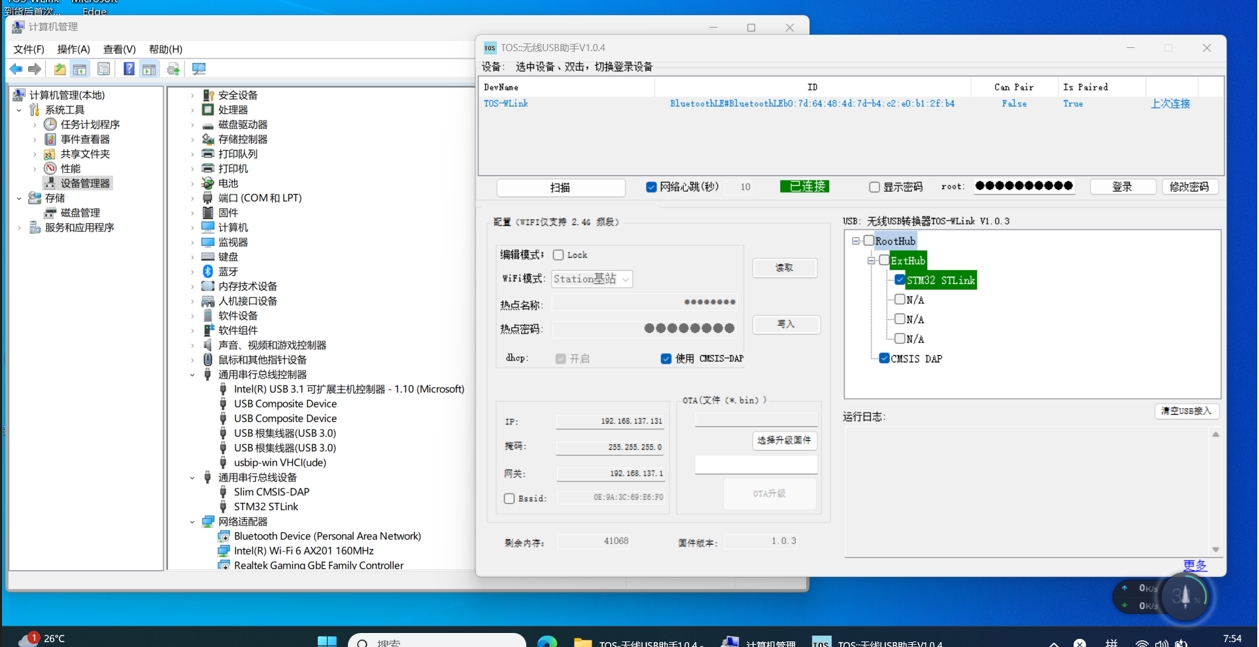Open the Windows Start button on taskbar
Image resolution: width=1259 pixels, height=647 pixels.
327,641
